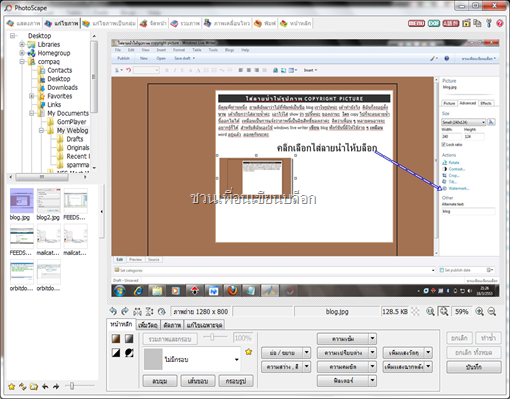The width and height of the screenshot is (510, 399).
Task: Switch to ภาพเคลื่อนไหว animated GIF tab
Action: 227,23
